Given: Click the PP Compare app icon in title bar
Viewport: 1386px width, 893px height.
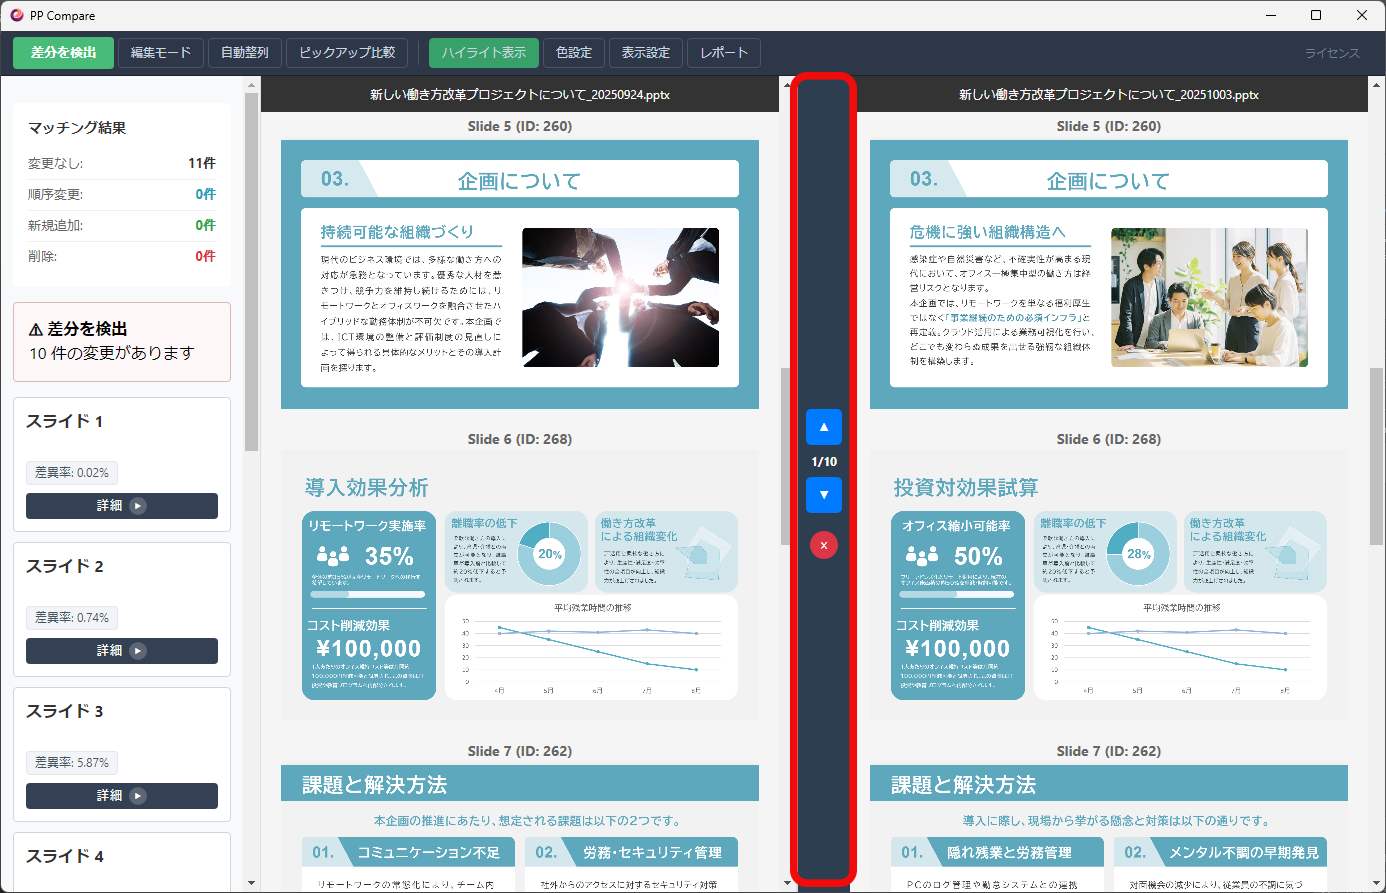Looking at the screenshot, I should tap(16, 15).
